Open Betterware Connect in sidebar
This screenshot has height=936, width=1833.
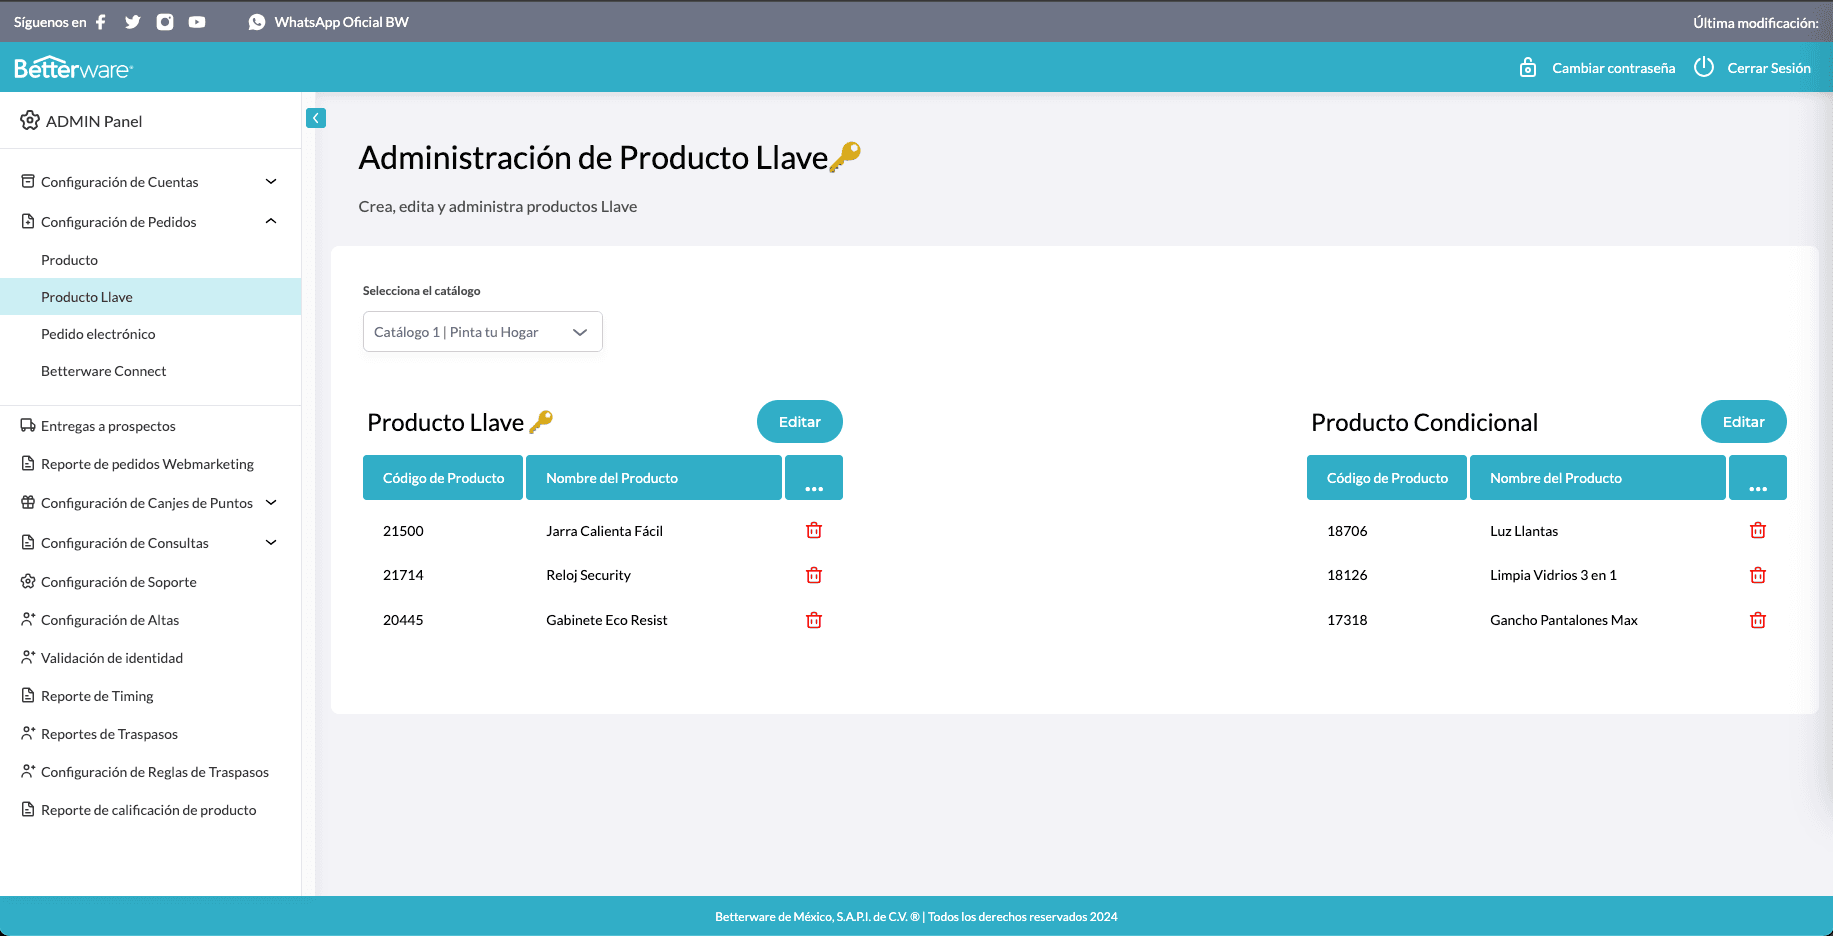(103, 371)
